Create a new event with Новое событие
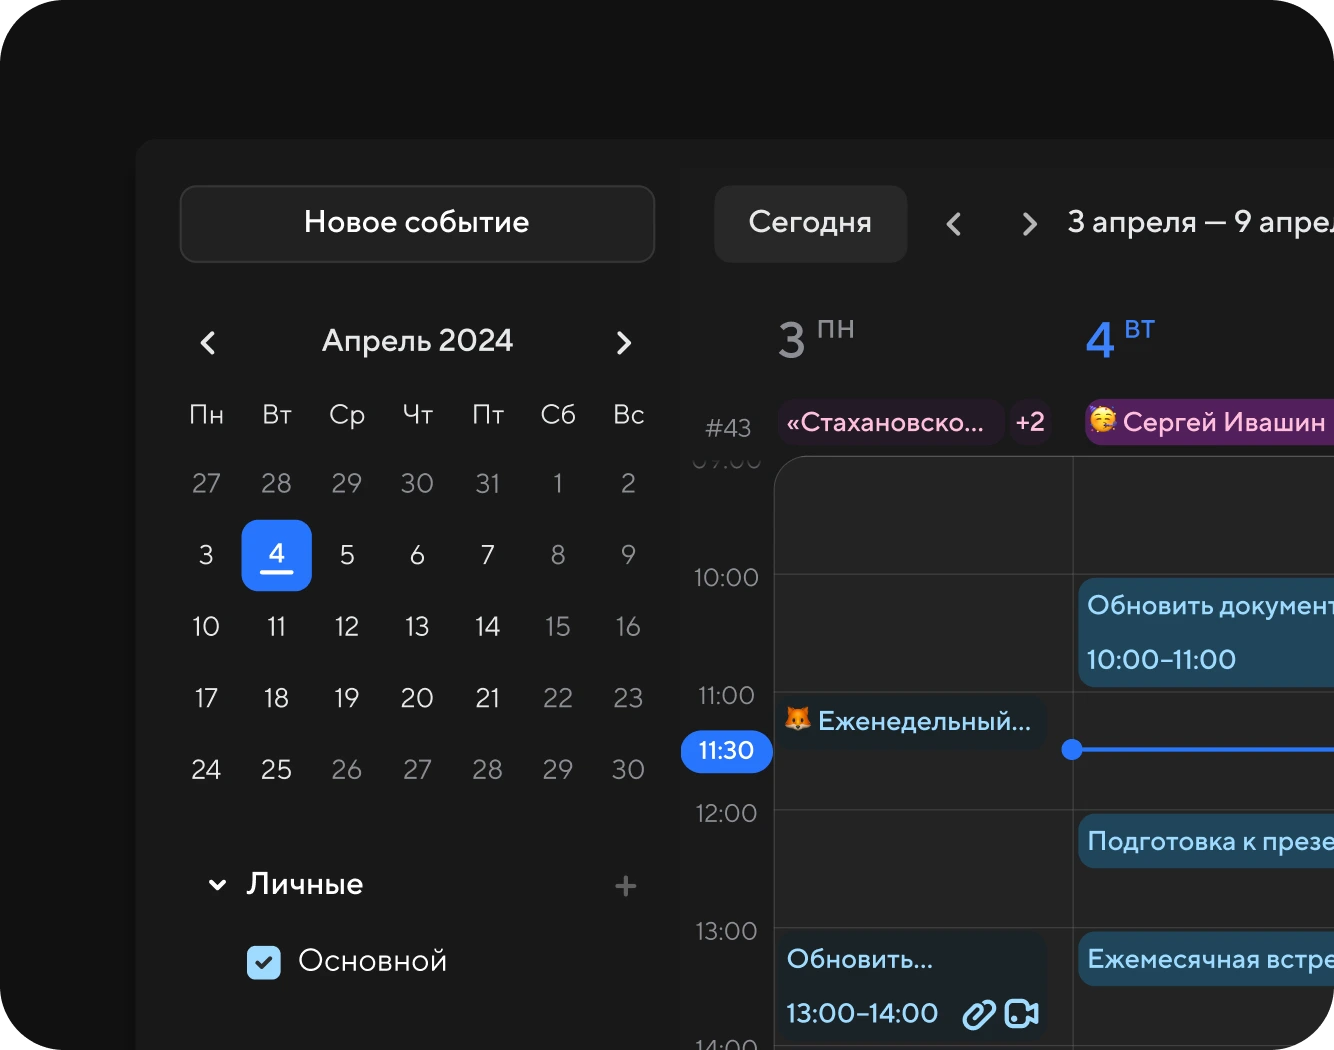Image resolution: width=1334 pixels, height=1050 pixels. click(x=417, y=223)
